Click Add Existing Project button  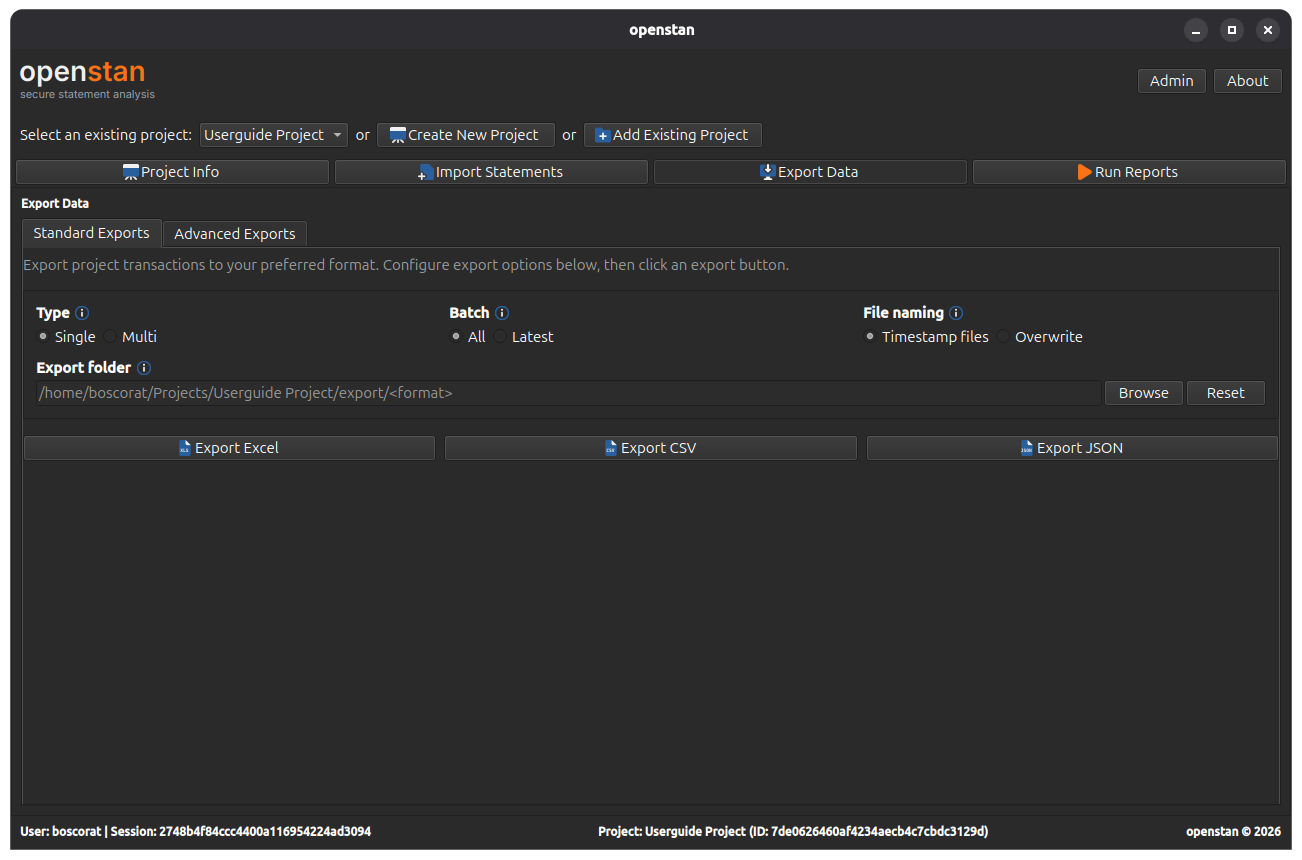[x=672, y=135]
